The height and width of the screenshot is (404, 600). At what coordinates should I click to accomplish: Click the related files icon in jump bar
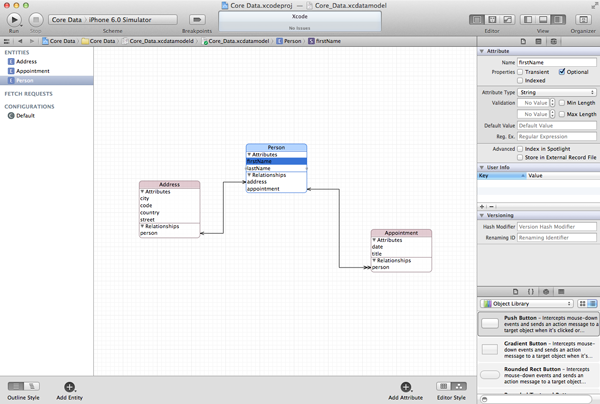(7, 41)
